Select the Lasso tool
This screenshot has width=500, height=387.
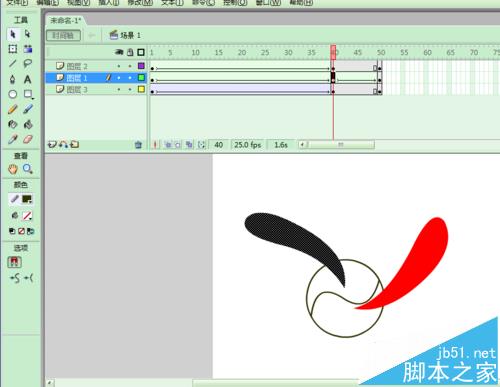click(28, 63)
